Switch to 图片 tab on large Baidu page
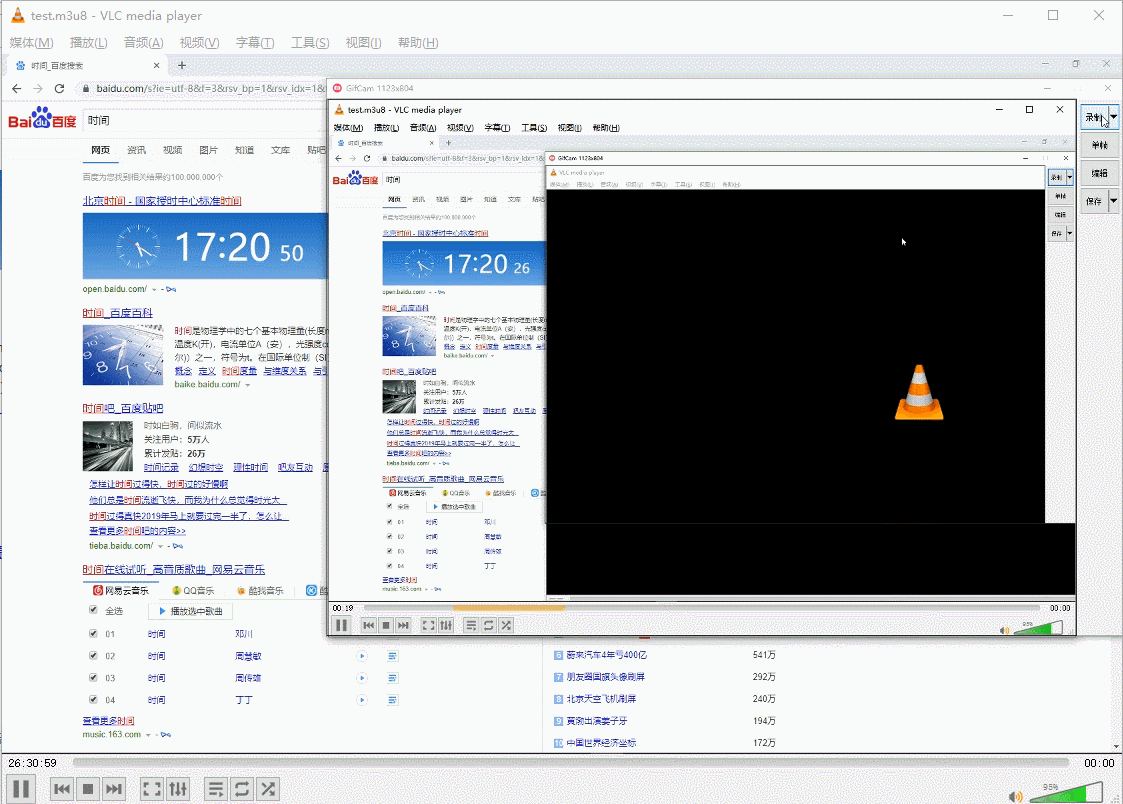The width and height of the screenshot is (1123, 804). click(x=208, y=150)
